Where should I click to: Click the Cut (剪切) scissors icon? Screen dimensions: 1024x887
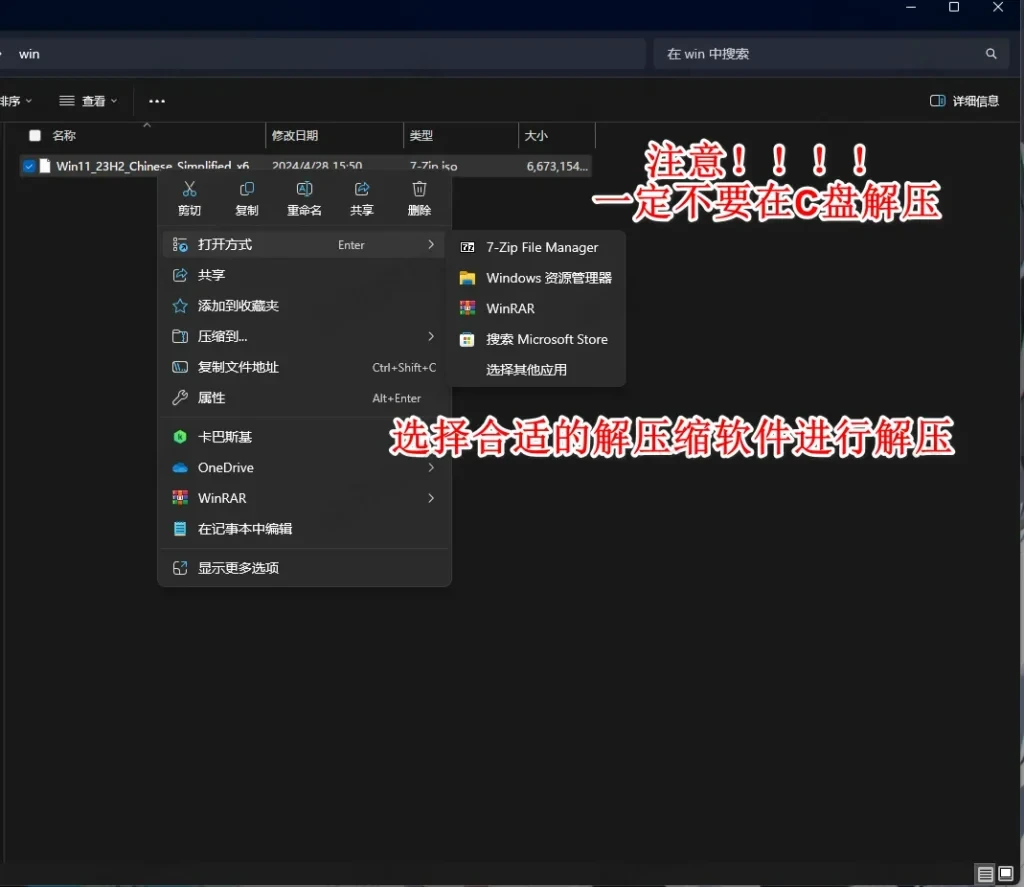click(x=189, y=189)
